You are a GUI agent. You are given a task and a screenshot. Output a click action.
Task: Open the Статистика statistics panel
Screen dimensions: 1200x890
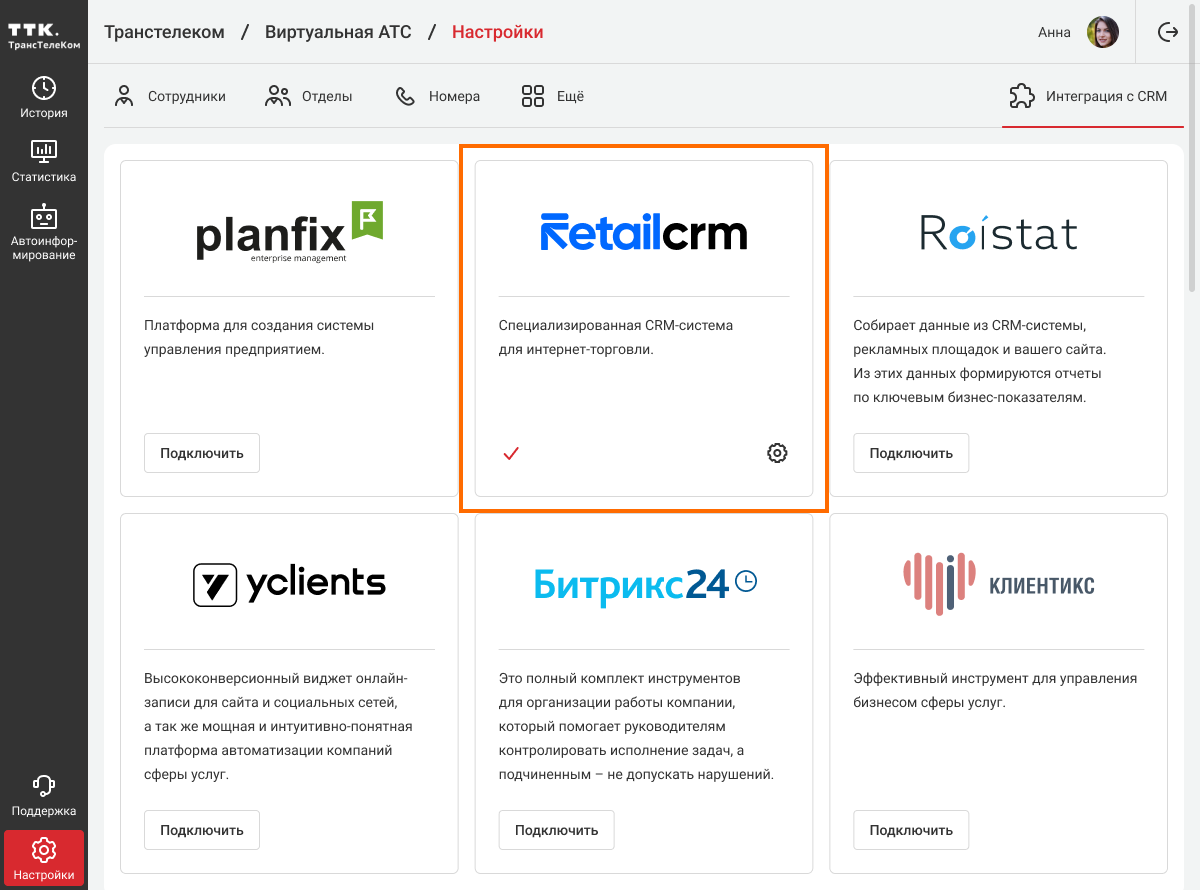tap(44, 161)
